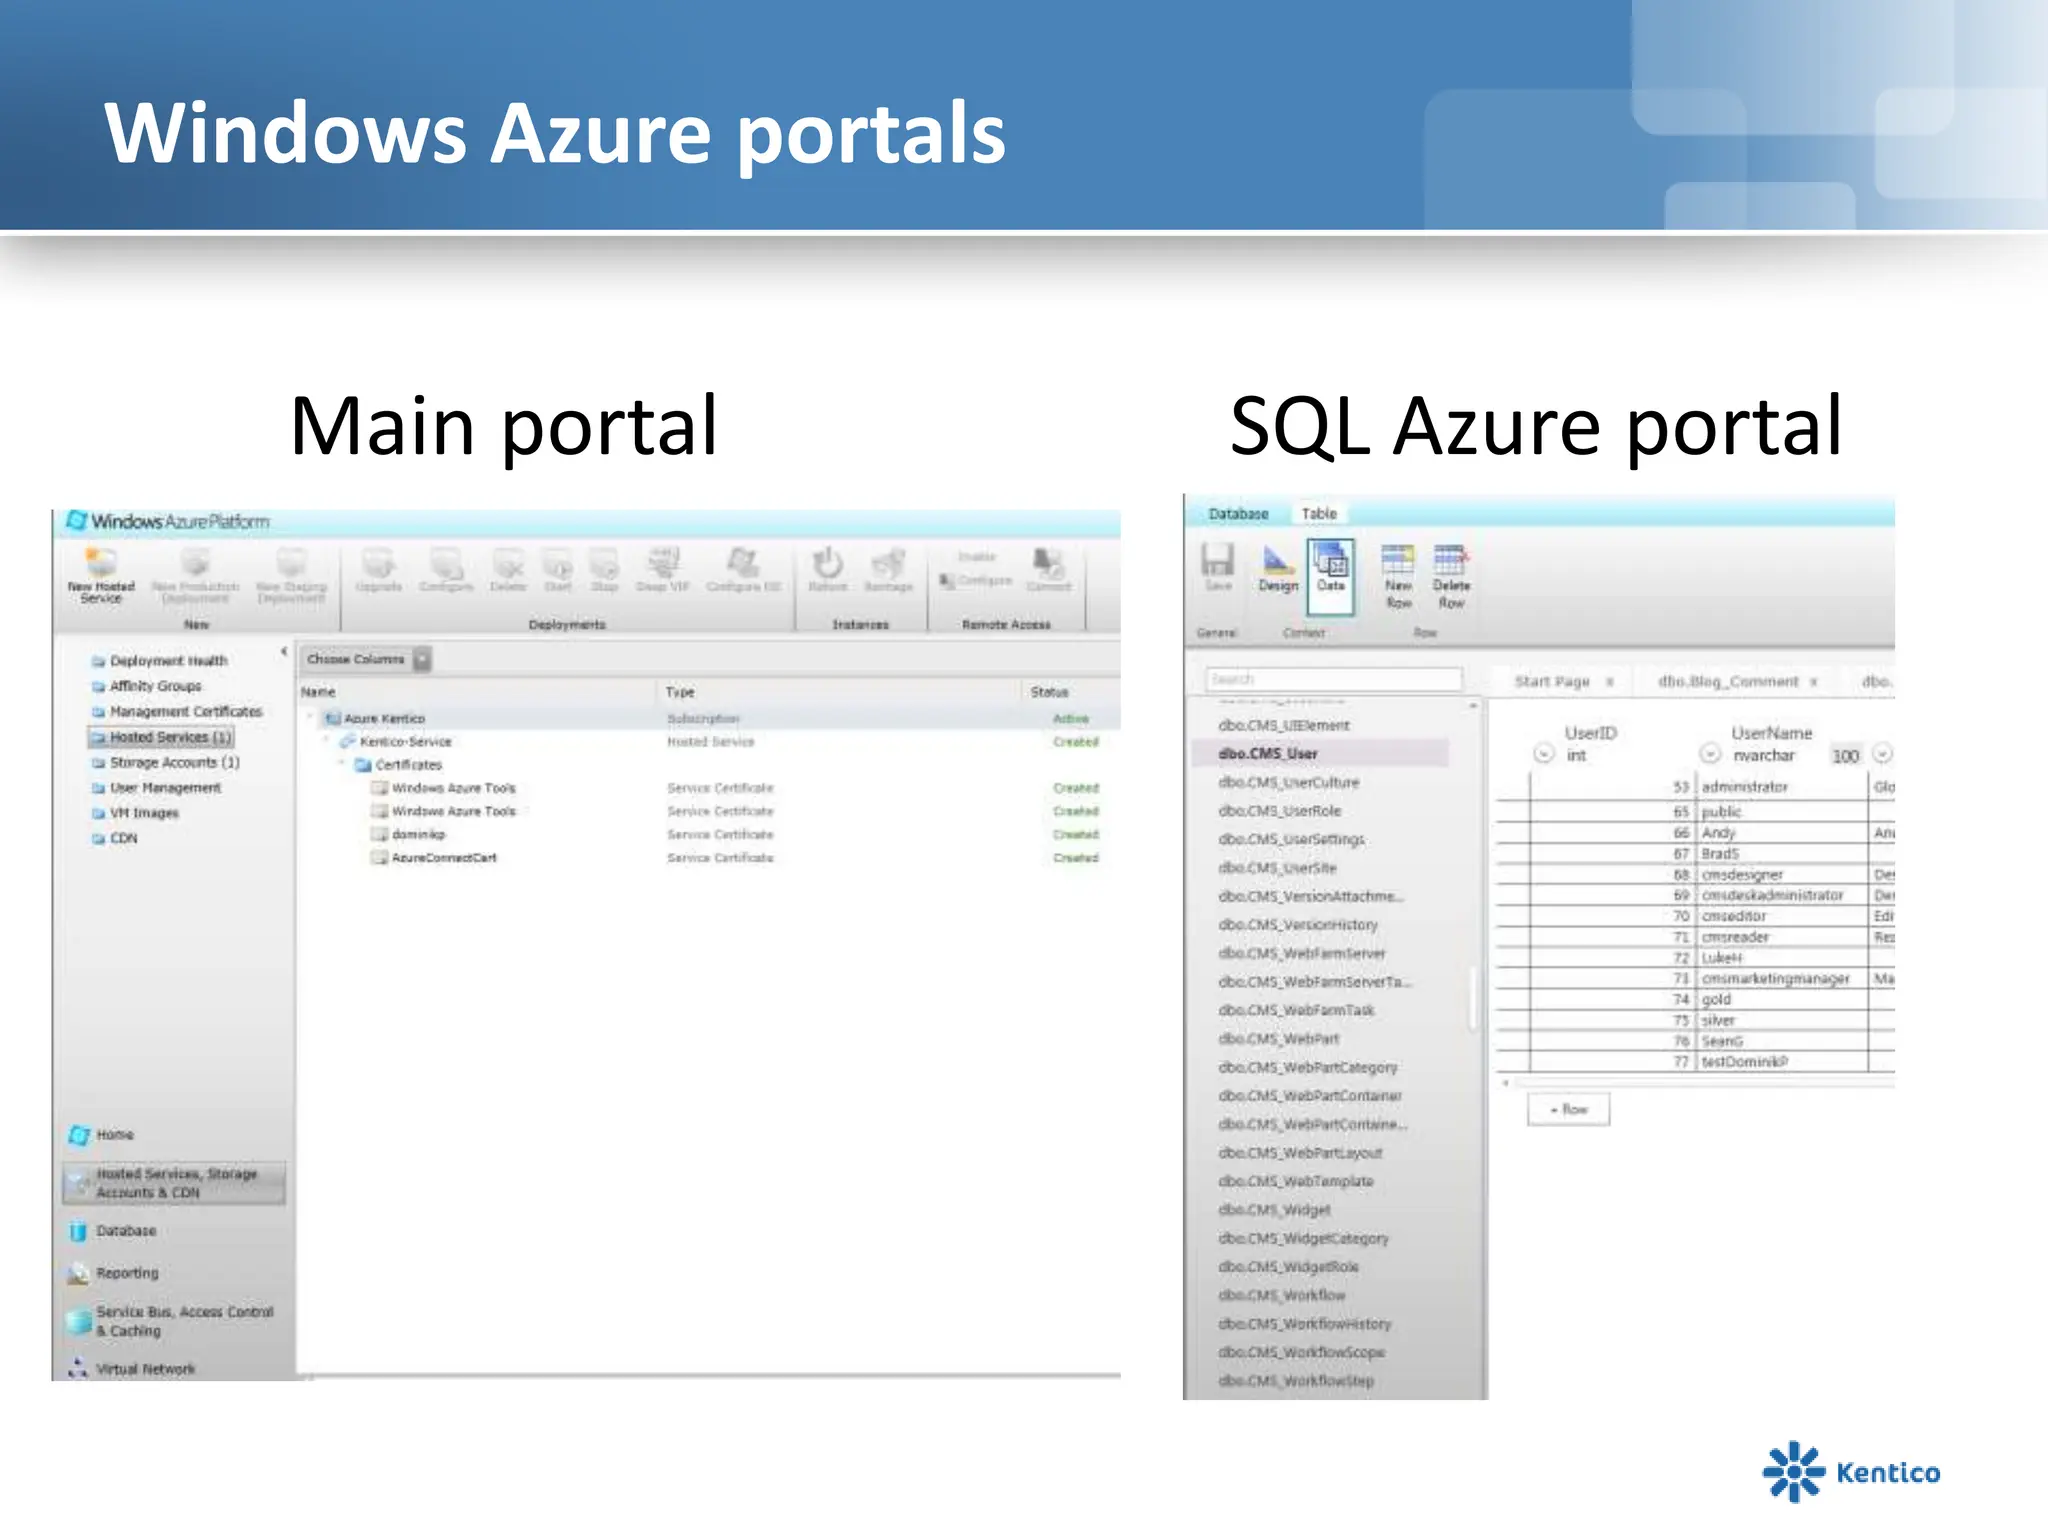2048x1536 pixels.
Task: Select dbo.CMS_Workflow table in list
Action: [1282, 1295]
